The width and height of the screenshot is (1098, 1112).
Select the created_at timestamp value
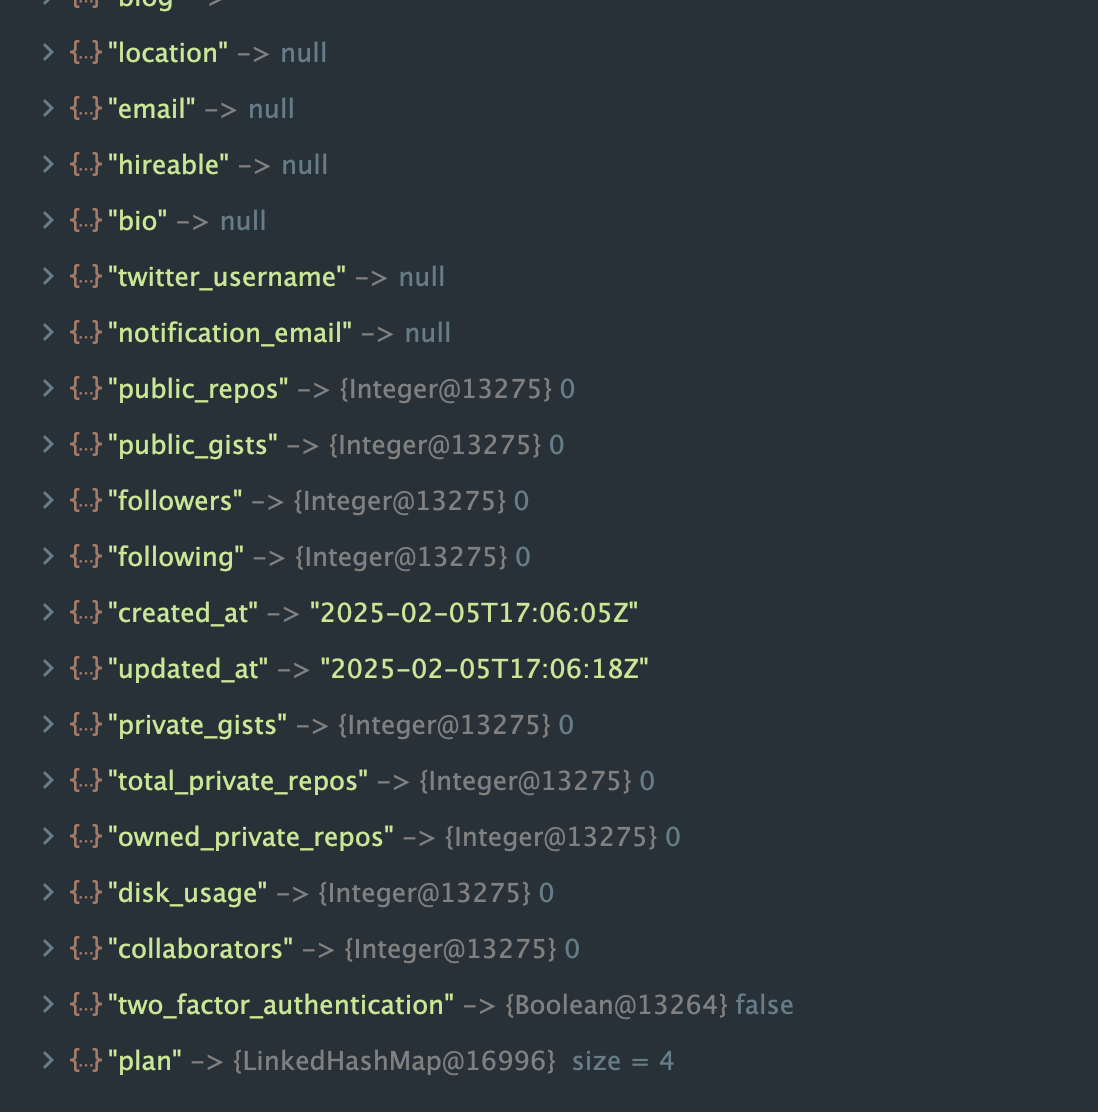click(474, 613)
